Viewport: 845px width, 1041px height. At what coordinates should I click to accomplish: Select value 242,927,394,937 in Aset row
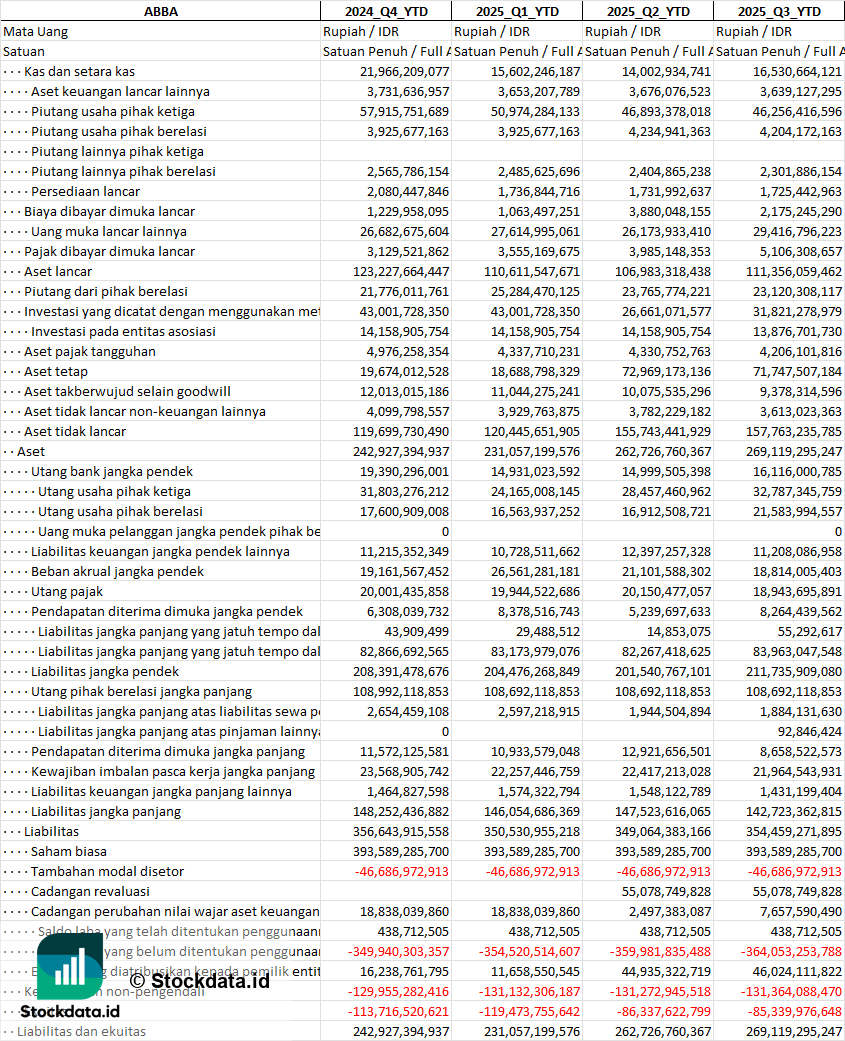pos(401,451)
